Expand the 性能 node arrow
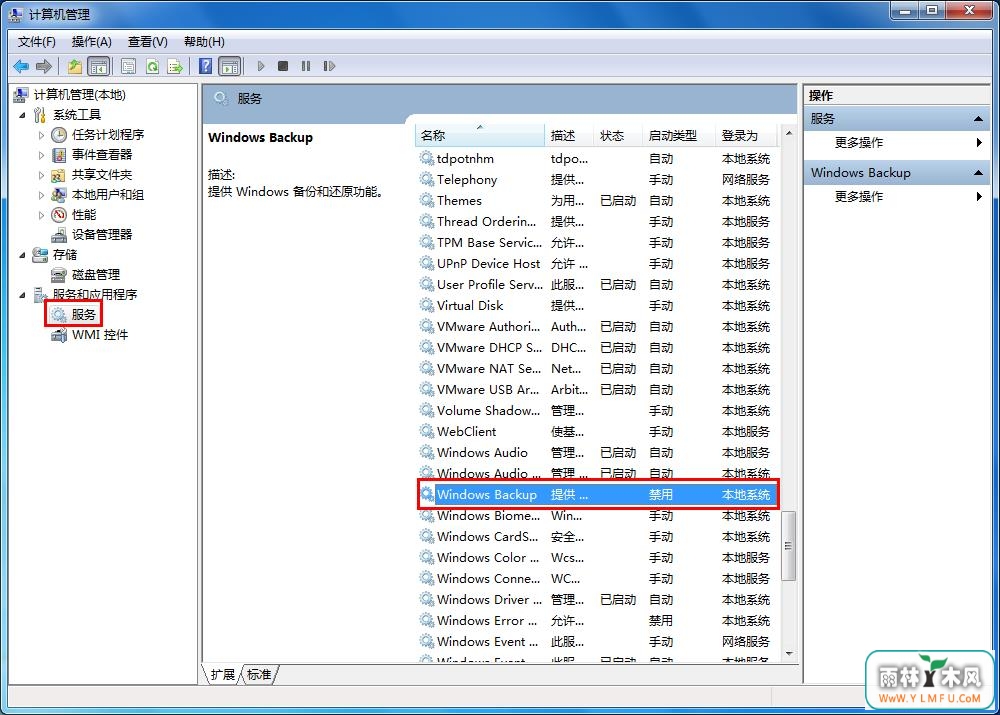Image resolution: width=1000 pixels, height=715 pixels. pyautogui.click(x=41, y=214)
